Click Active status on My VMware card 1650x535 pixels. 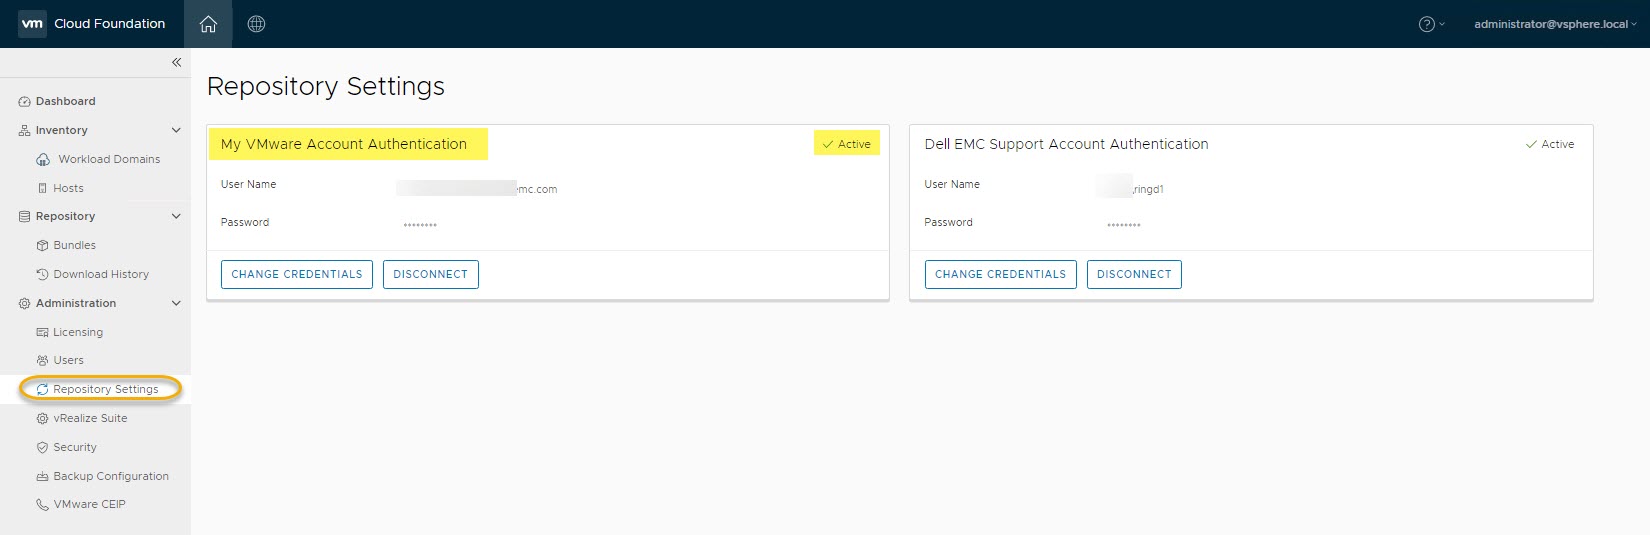[x=847, y=144]
